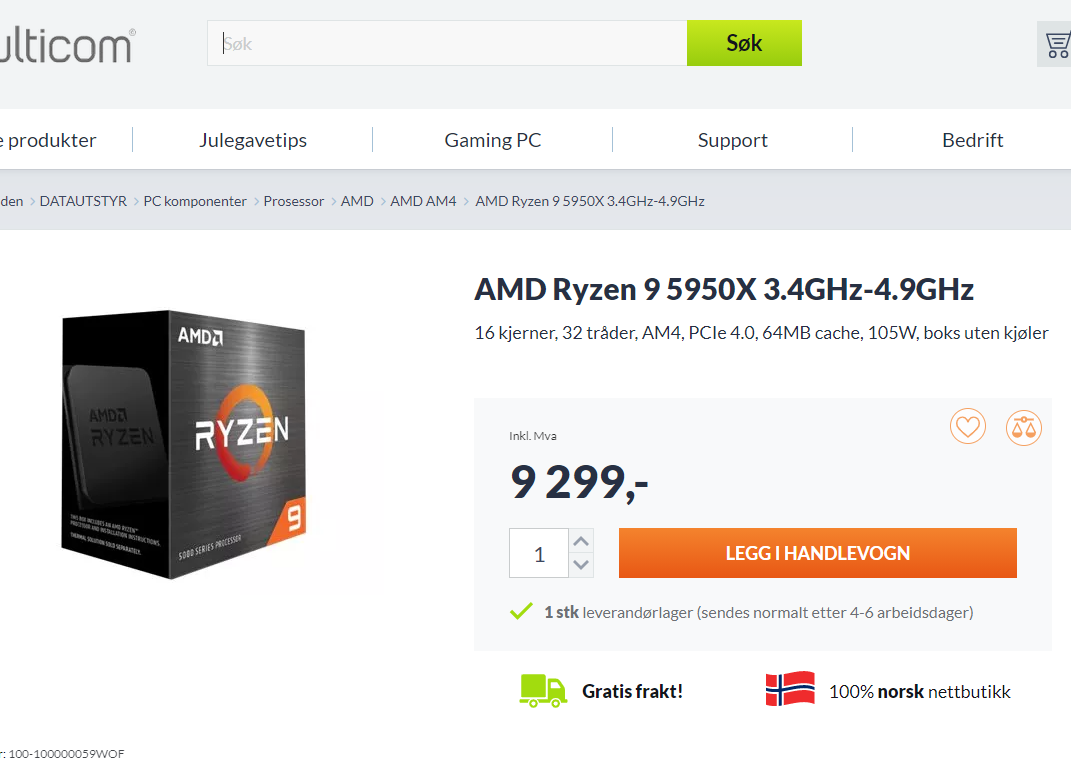
Task: Open the Gaming PC menu
Action: coord(493,140)
